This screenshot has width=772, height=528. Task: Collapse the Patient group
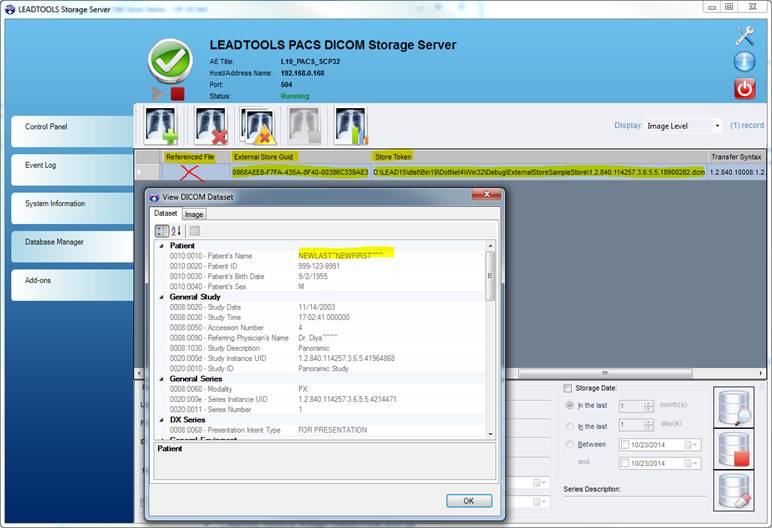161,246
